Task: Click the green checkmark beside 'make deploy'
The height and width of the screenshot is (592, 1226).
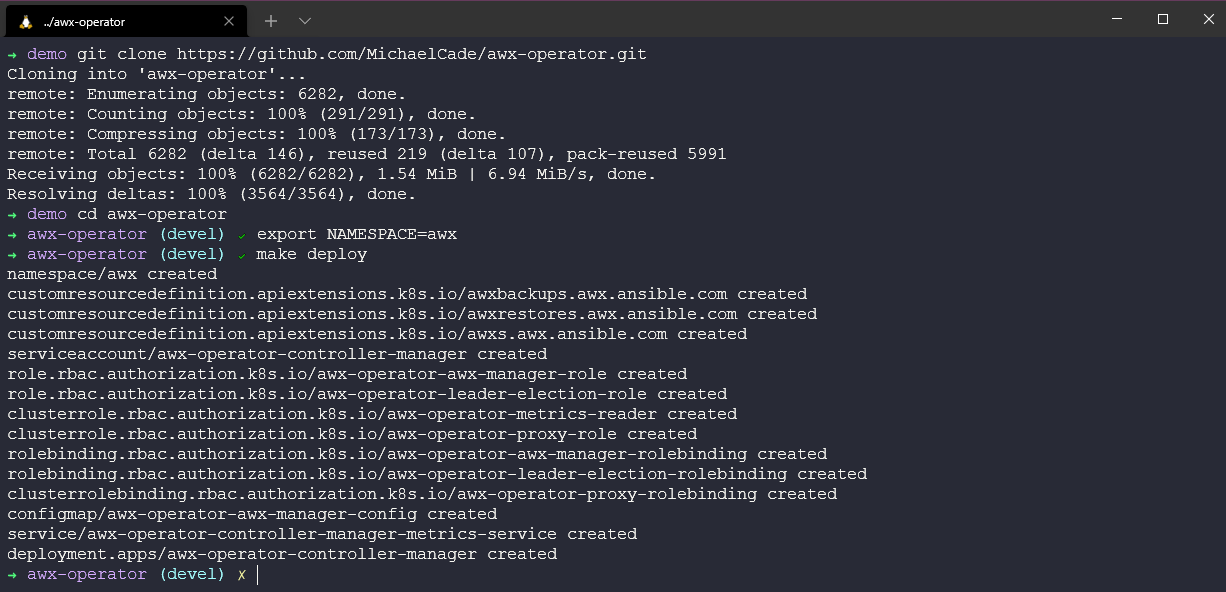Action: [x=240, y=254]
